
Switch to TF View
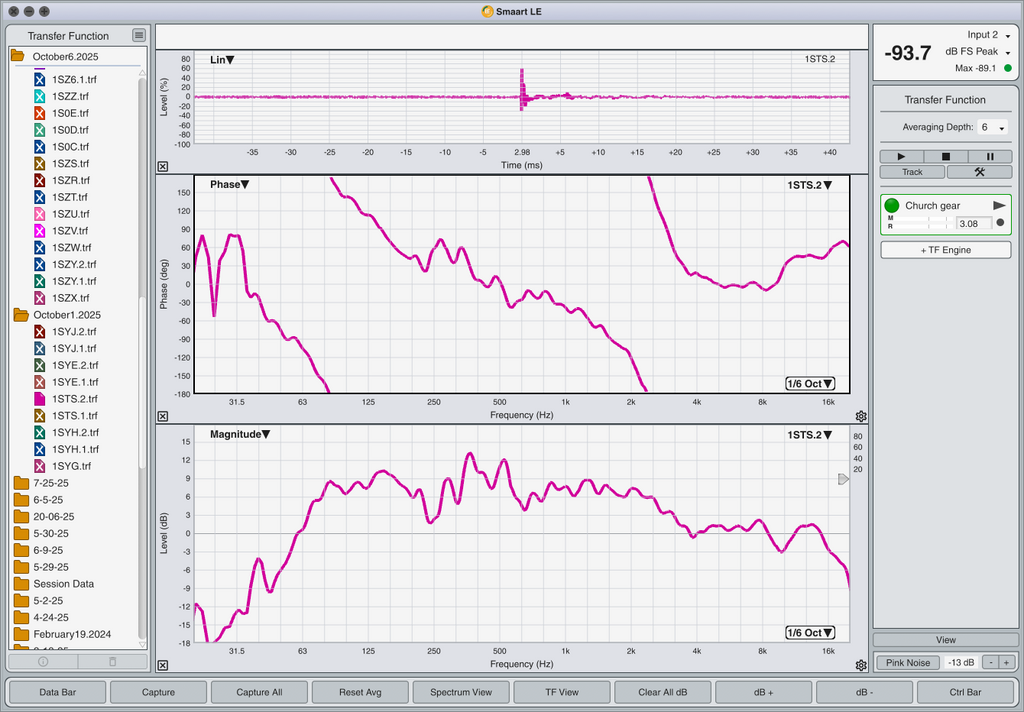coord(561,692)
